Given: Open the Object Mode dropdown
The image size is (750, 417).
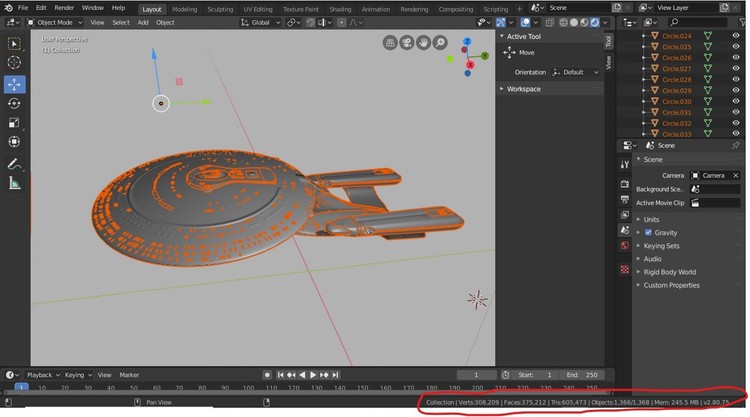Looking at the screenshot, I should point(55,22).
